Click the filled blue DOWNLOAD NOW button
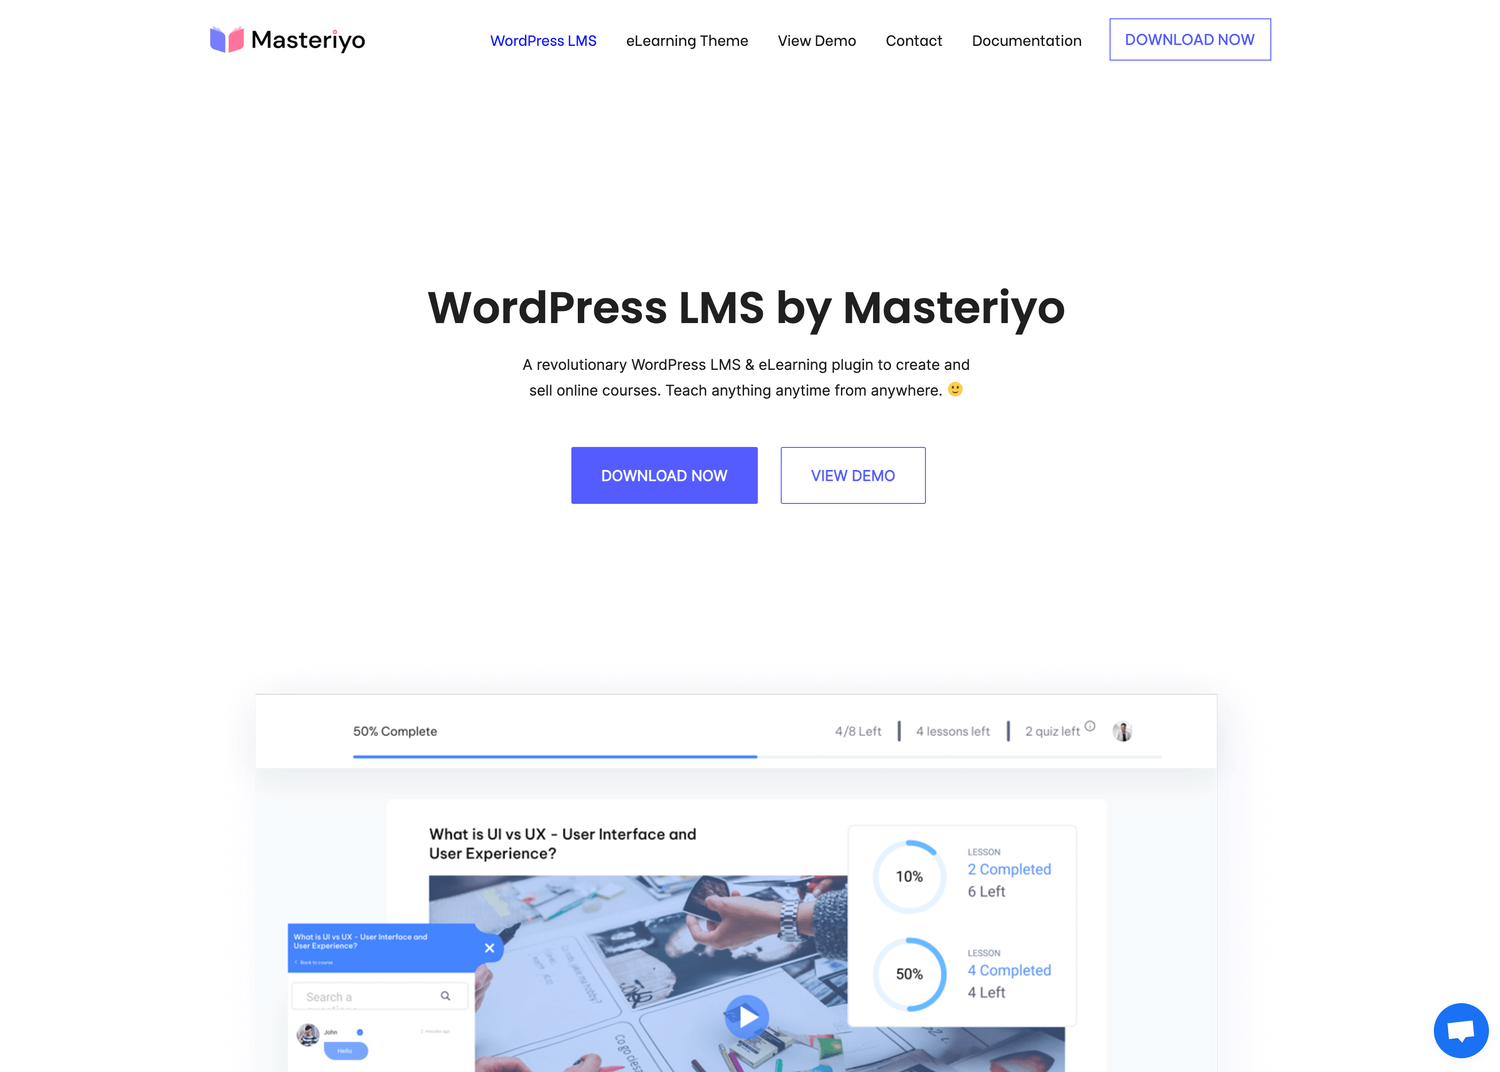 pos(664,475)
